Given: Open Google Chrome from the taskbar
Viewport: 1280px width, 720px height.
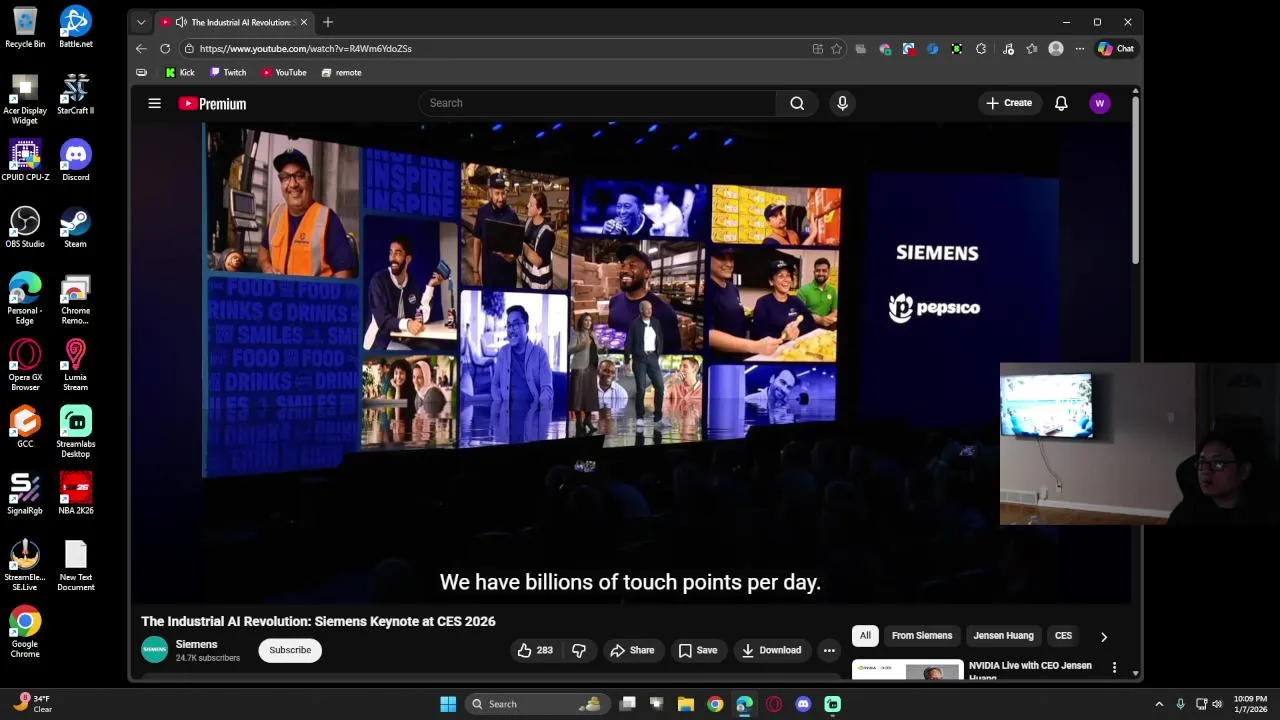Looking at the screenshot, I should tap(715, 704).
